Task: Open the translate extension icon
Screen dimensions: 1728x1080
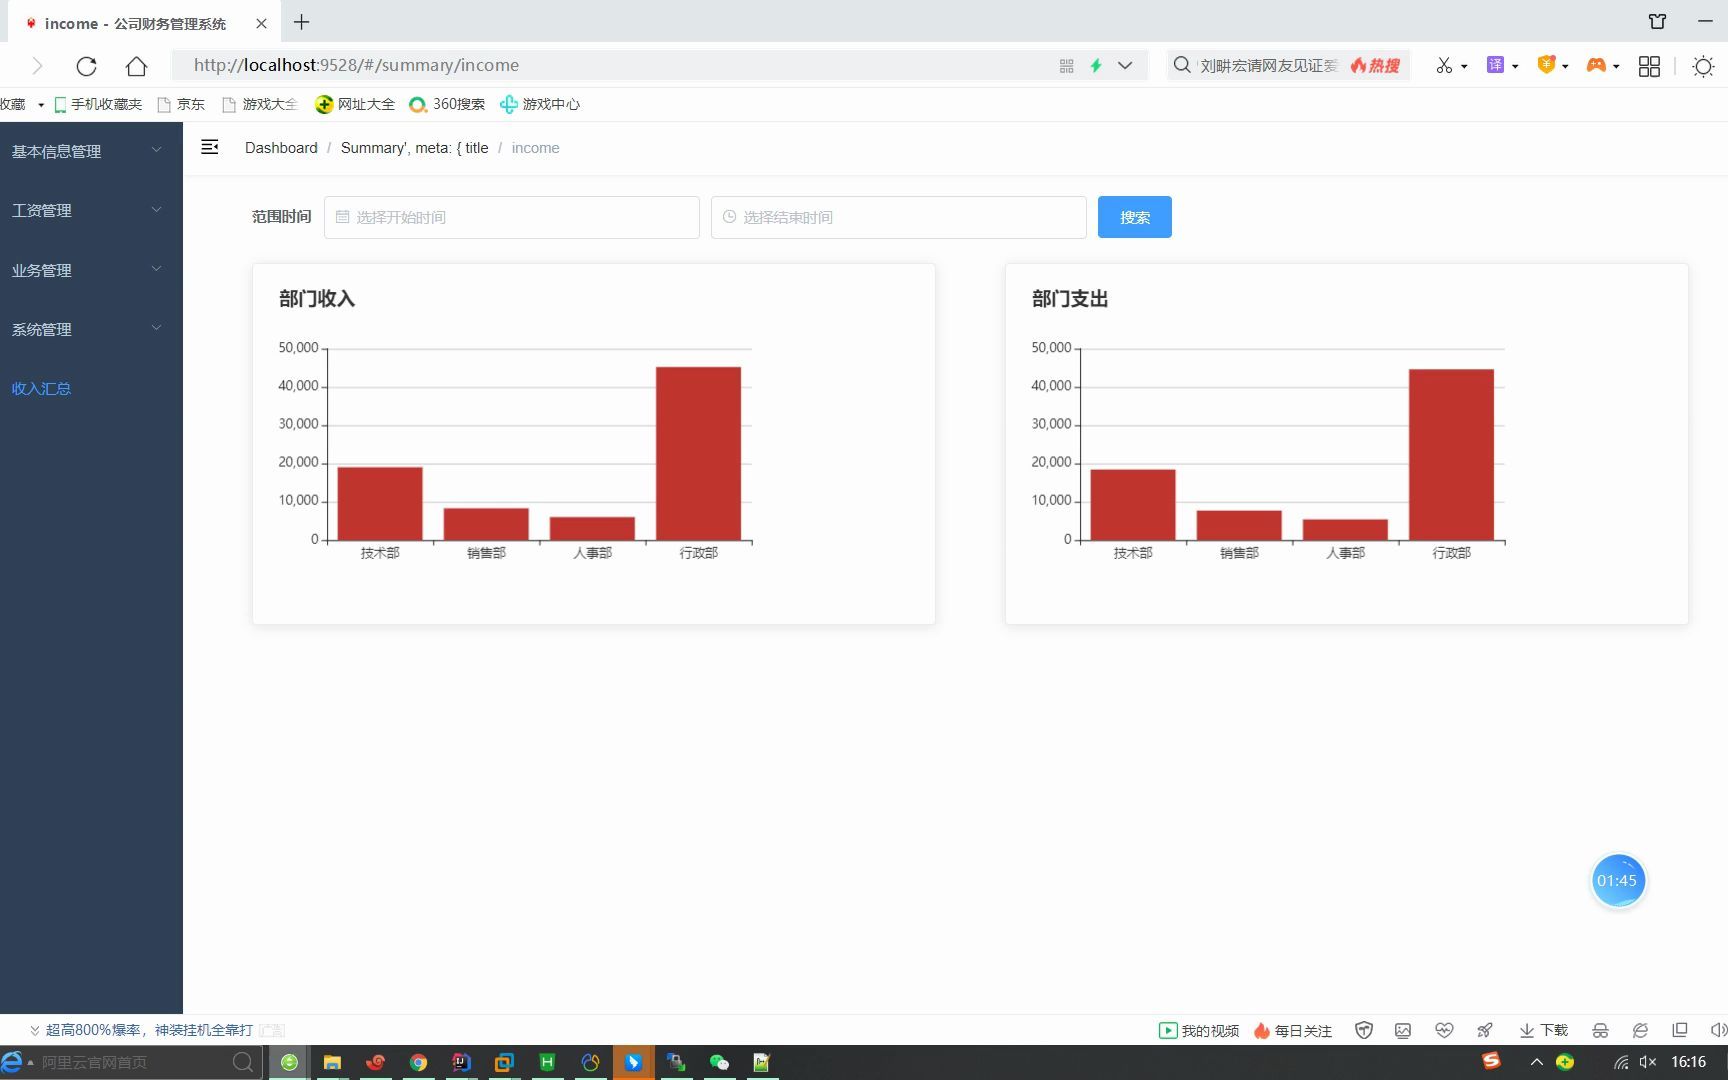Action: (1495, 65)
